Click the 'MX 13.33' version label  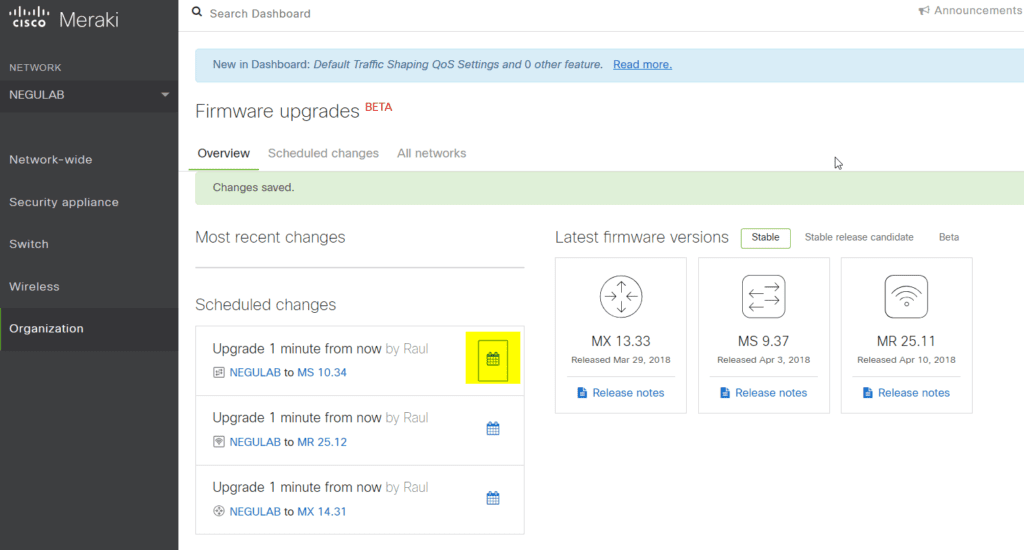tap(620, 341)
